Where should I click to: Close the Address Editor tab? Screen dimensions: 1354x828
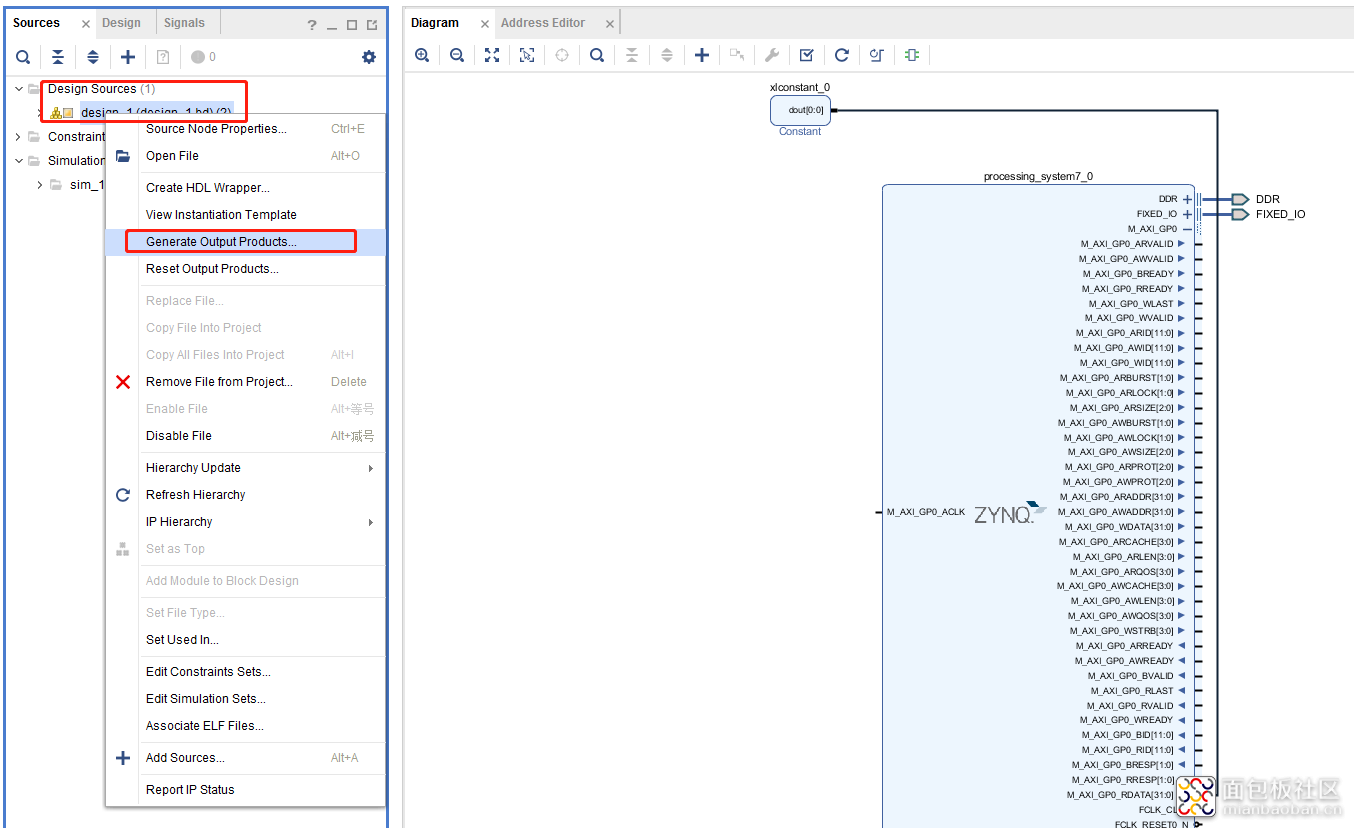(610, 24)
